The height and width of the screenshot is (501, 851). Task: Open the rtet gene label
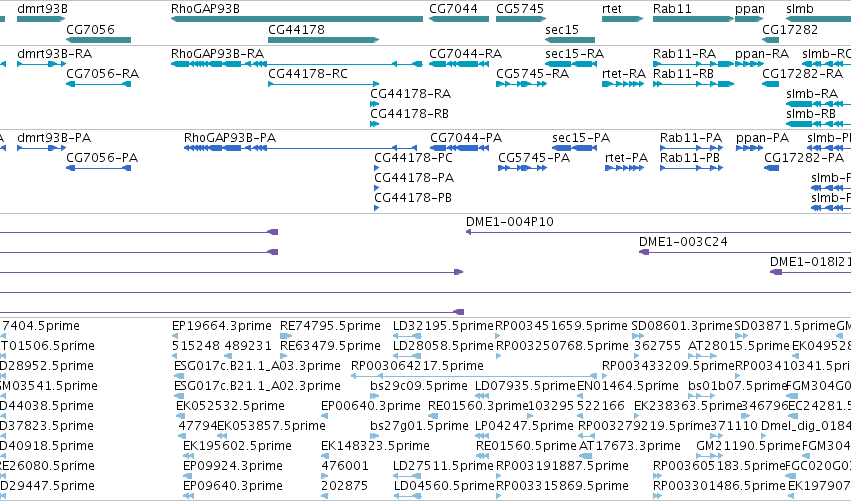click(x=612, y=9)
